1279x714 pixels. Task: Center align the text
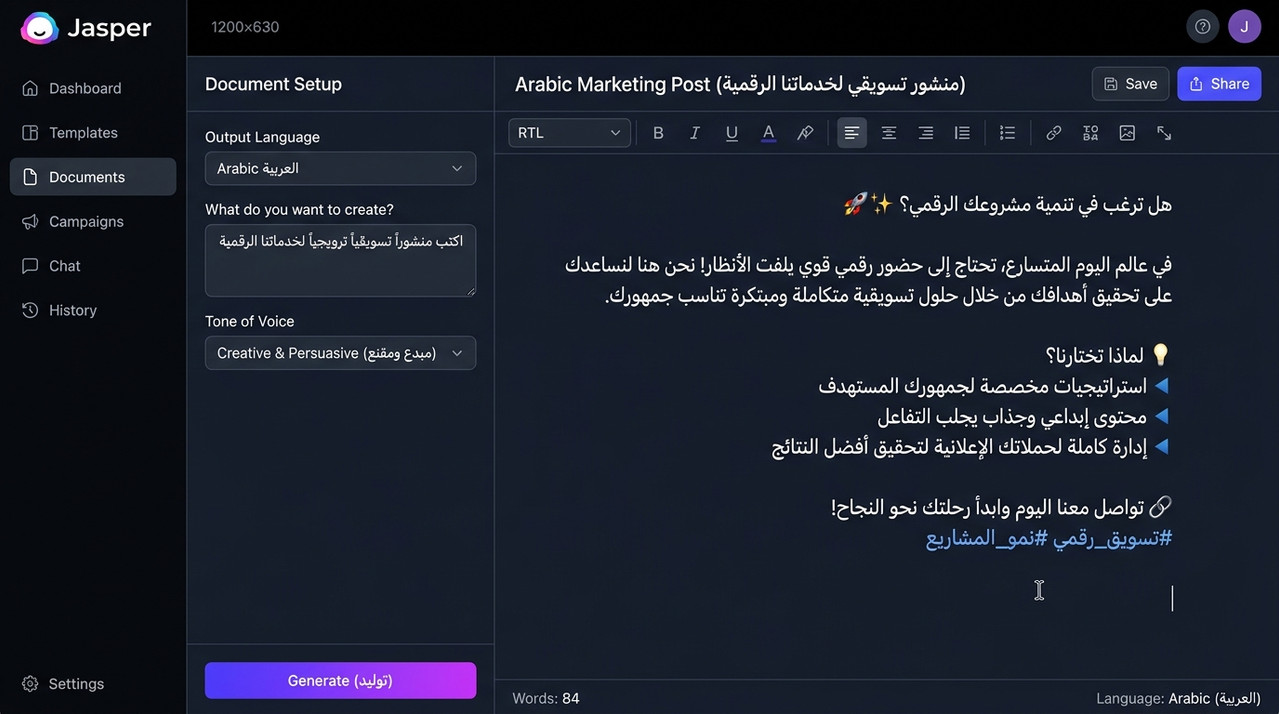click(888, 133)
